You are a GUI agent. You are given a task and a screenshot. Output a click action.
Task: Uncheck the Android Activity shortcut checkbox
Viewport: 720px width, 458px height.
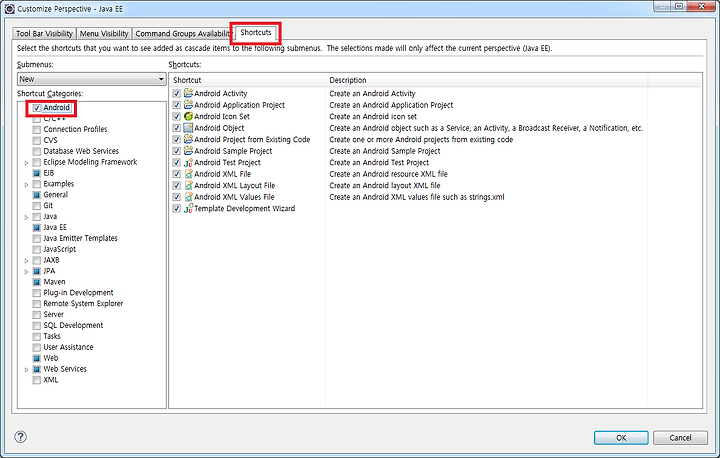pos(177,93)
